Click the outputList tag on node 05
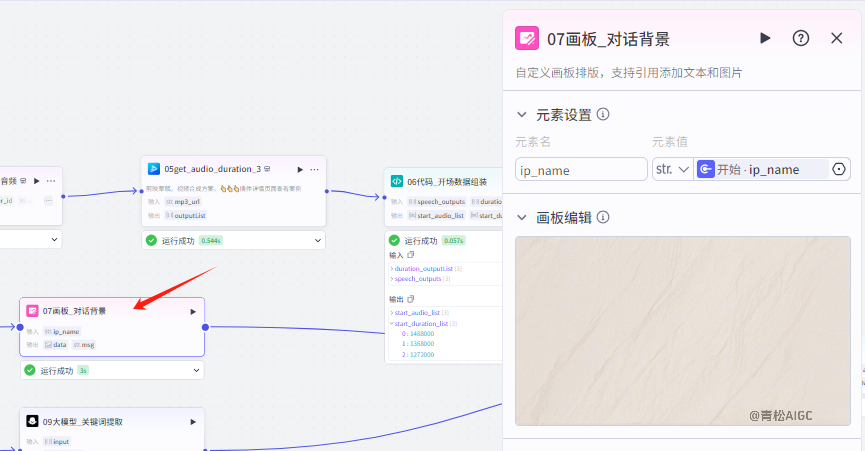 [x=186, y=216]
